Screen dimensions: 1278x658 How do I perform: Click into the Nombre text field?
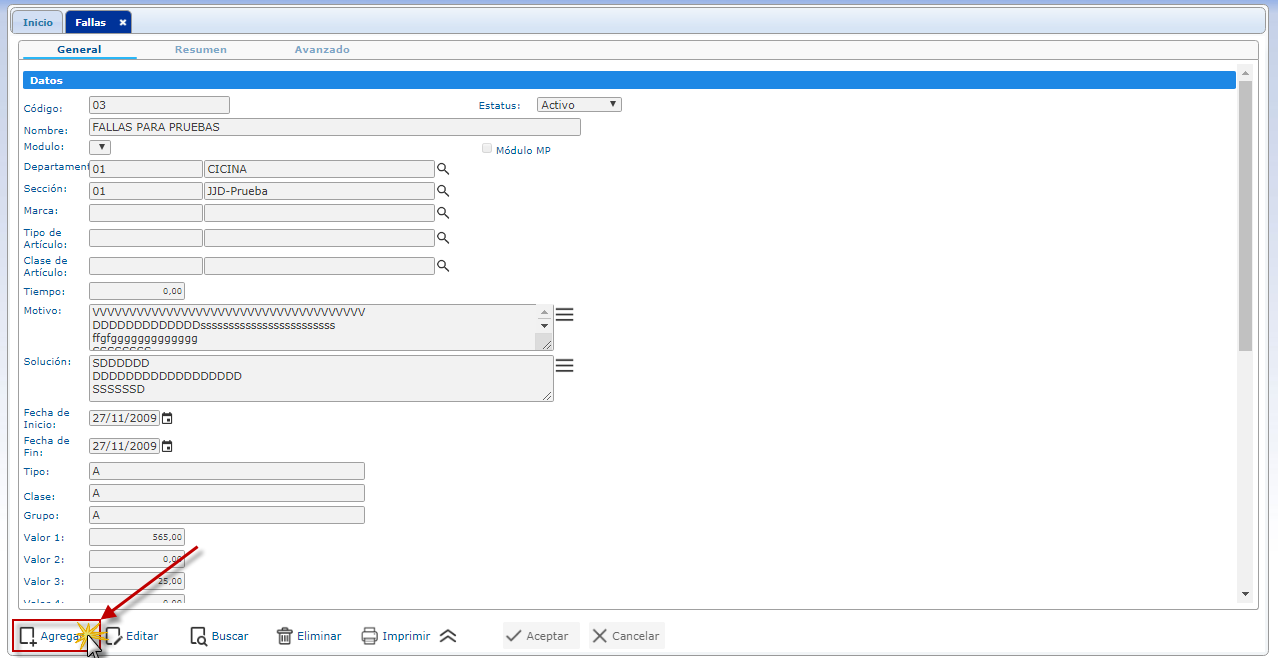coord(334,127)
